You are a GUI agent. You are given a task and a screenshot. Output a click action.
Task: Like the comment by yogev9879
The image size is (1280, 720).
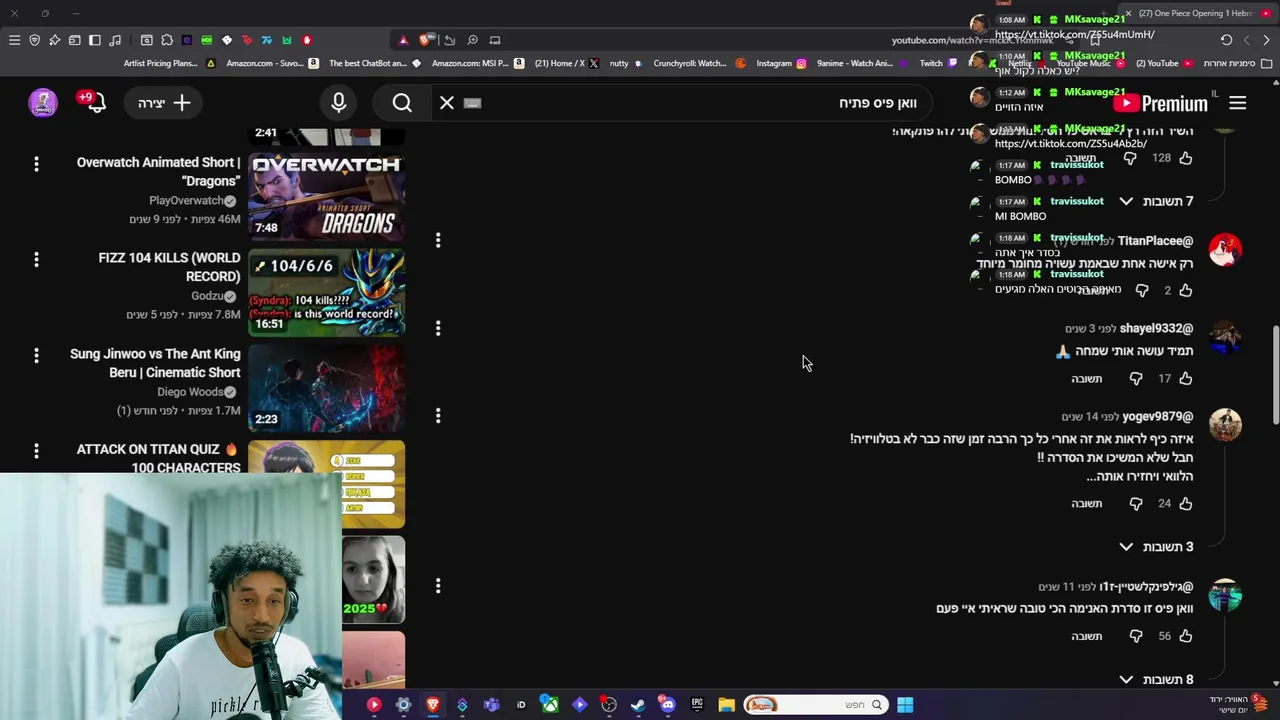point(1185,504)
